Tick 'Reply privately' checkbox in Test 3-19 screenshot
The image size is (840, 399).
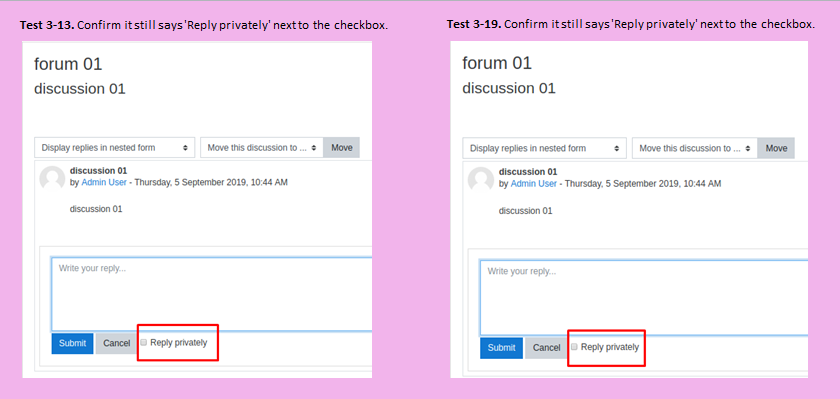pos(574,347)
